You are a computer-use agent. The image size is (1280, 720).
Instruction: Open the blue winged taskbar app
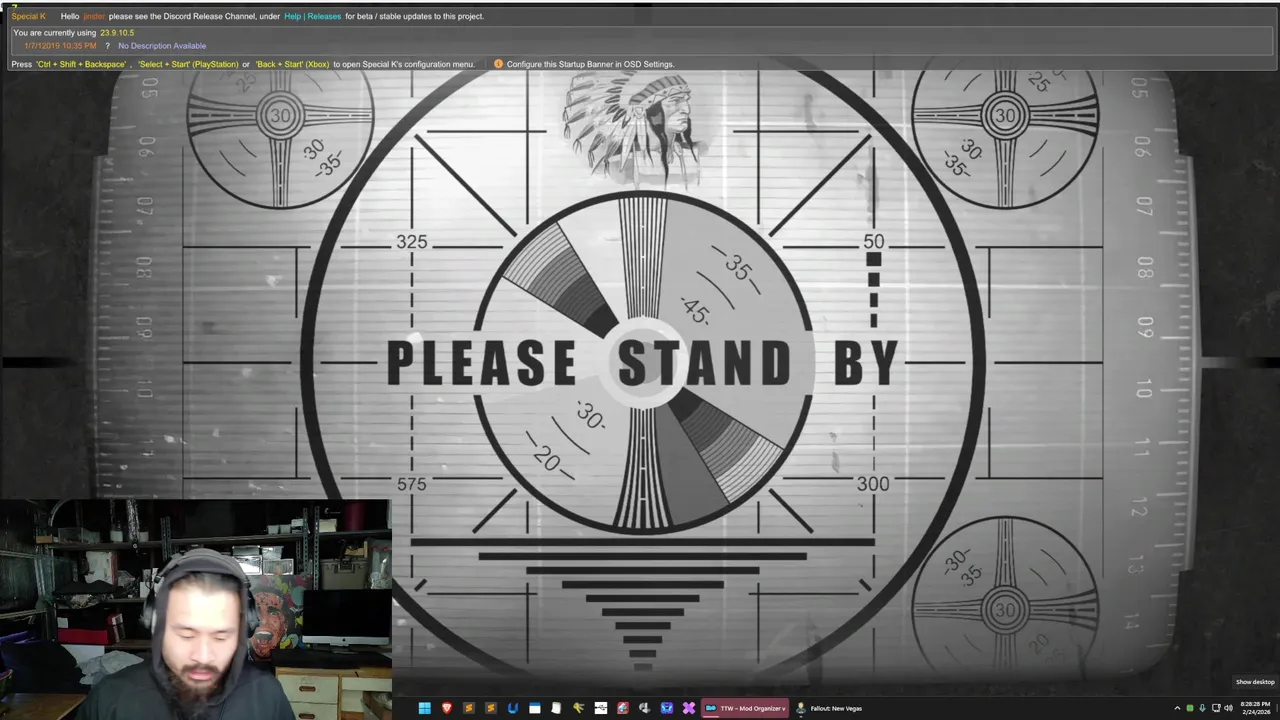[667, 708]
